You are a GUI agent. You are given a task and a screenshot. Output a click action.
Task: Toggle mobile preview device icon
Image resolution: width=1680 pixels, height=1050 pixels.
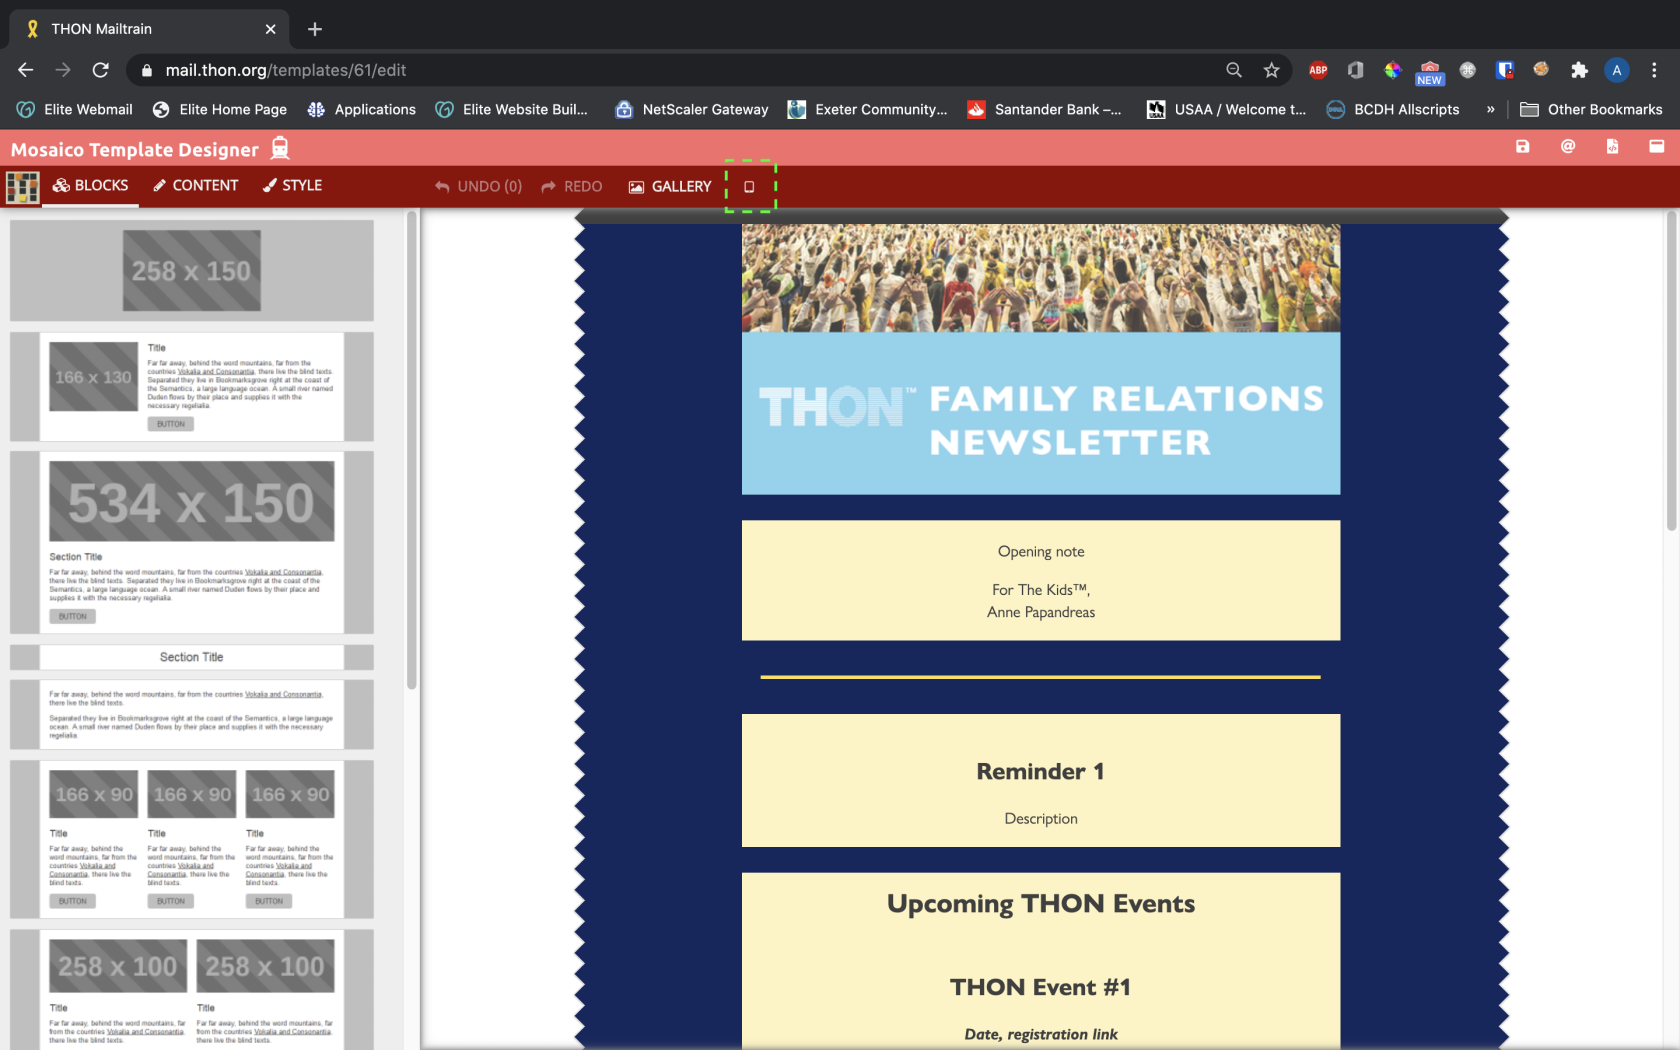pos(749,186)
